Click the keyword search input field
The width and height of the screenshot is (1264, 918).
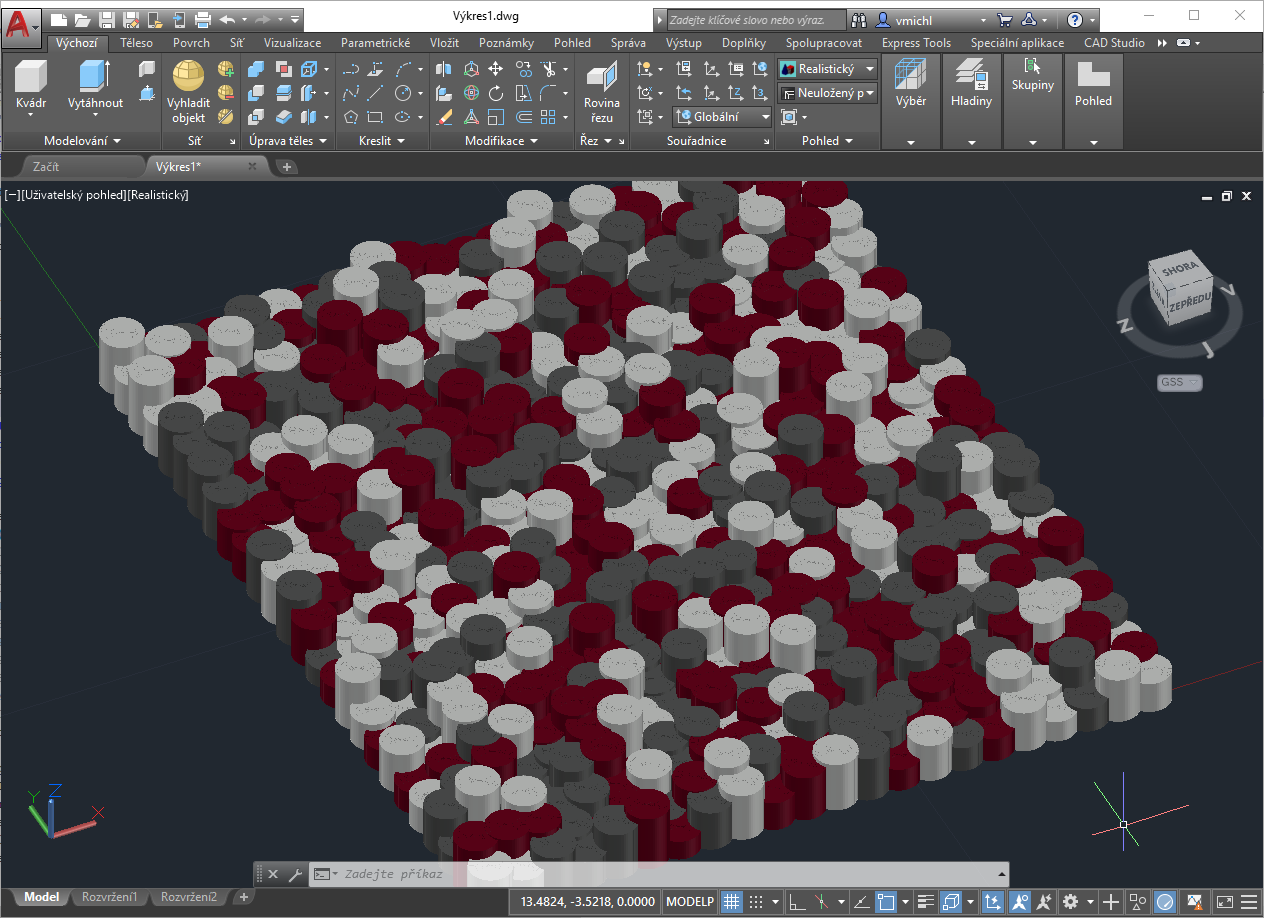(x=756, y=19)
